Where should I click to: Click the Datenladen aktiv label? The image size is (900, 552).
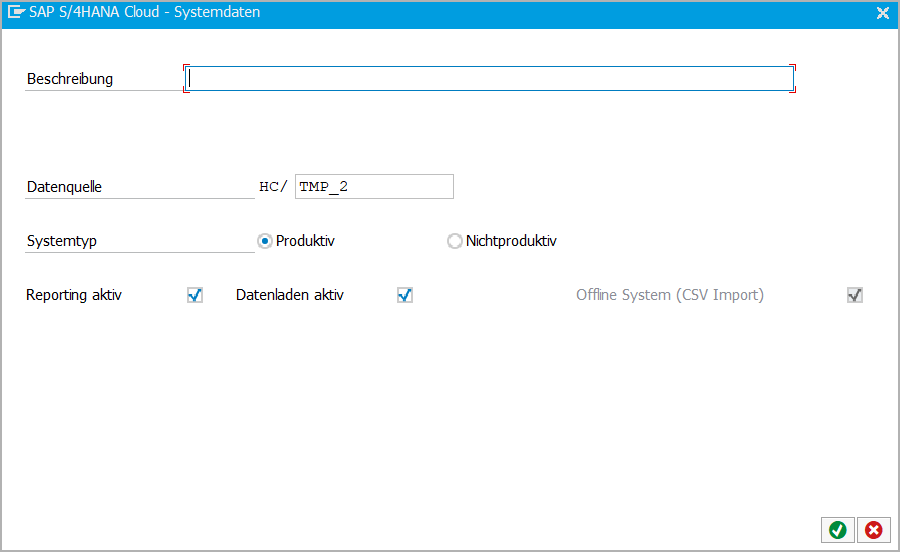[290, 295]
